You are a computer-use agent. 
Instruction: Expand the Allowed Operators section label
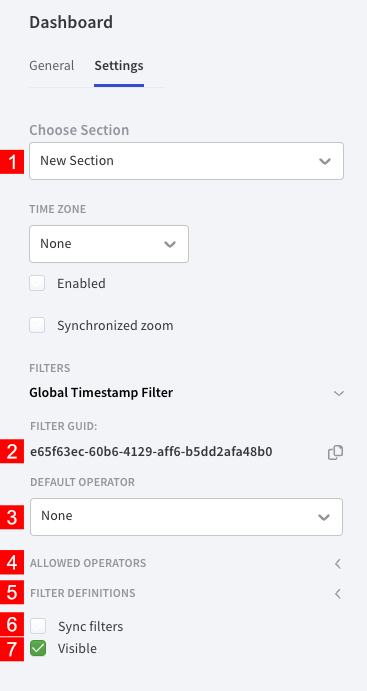click(x=88, y=563)
